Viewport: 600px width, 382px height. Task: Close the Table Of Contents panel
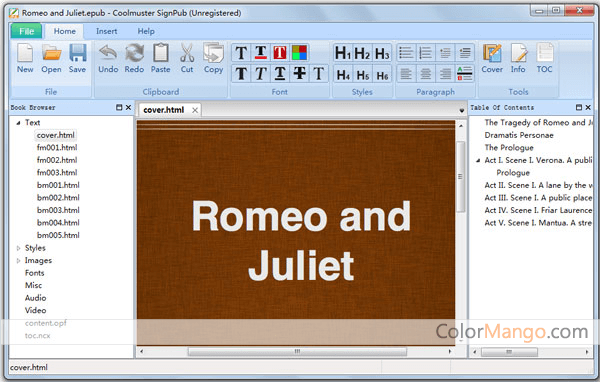pos(588,108)
